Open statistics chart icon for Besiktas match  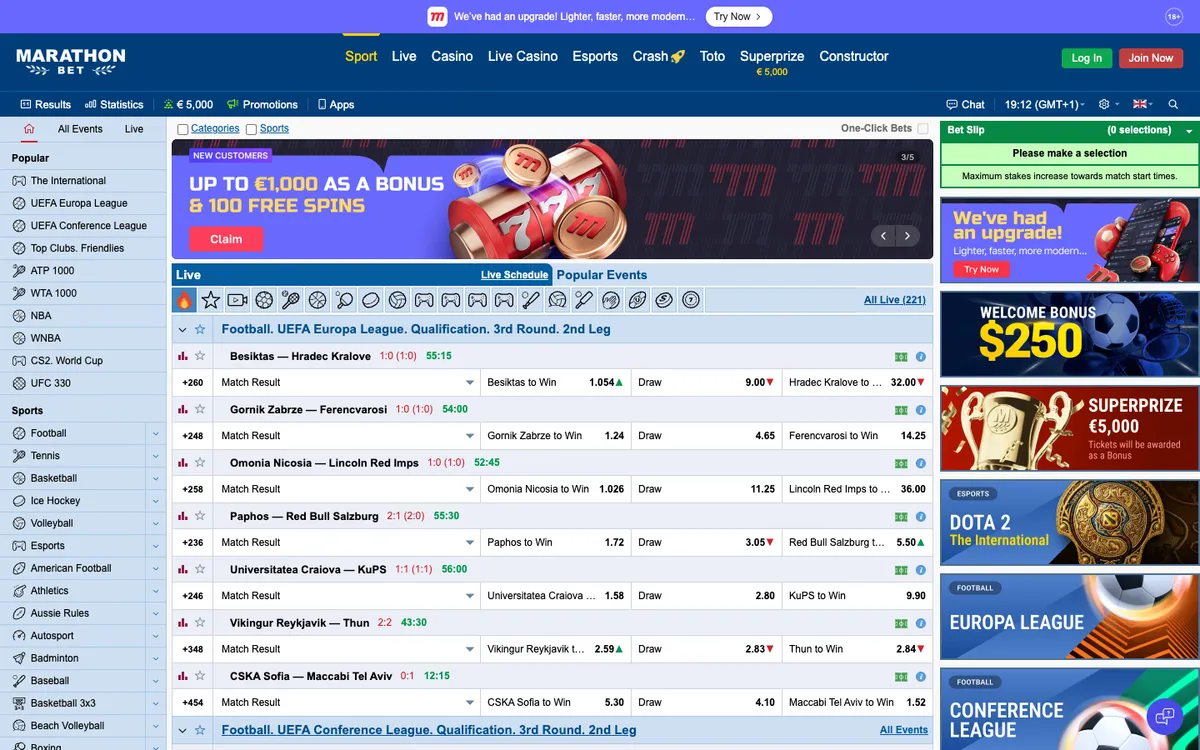tap(182, 356)
